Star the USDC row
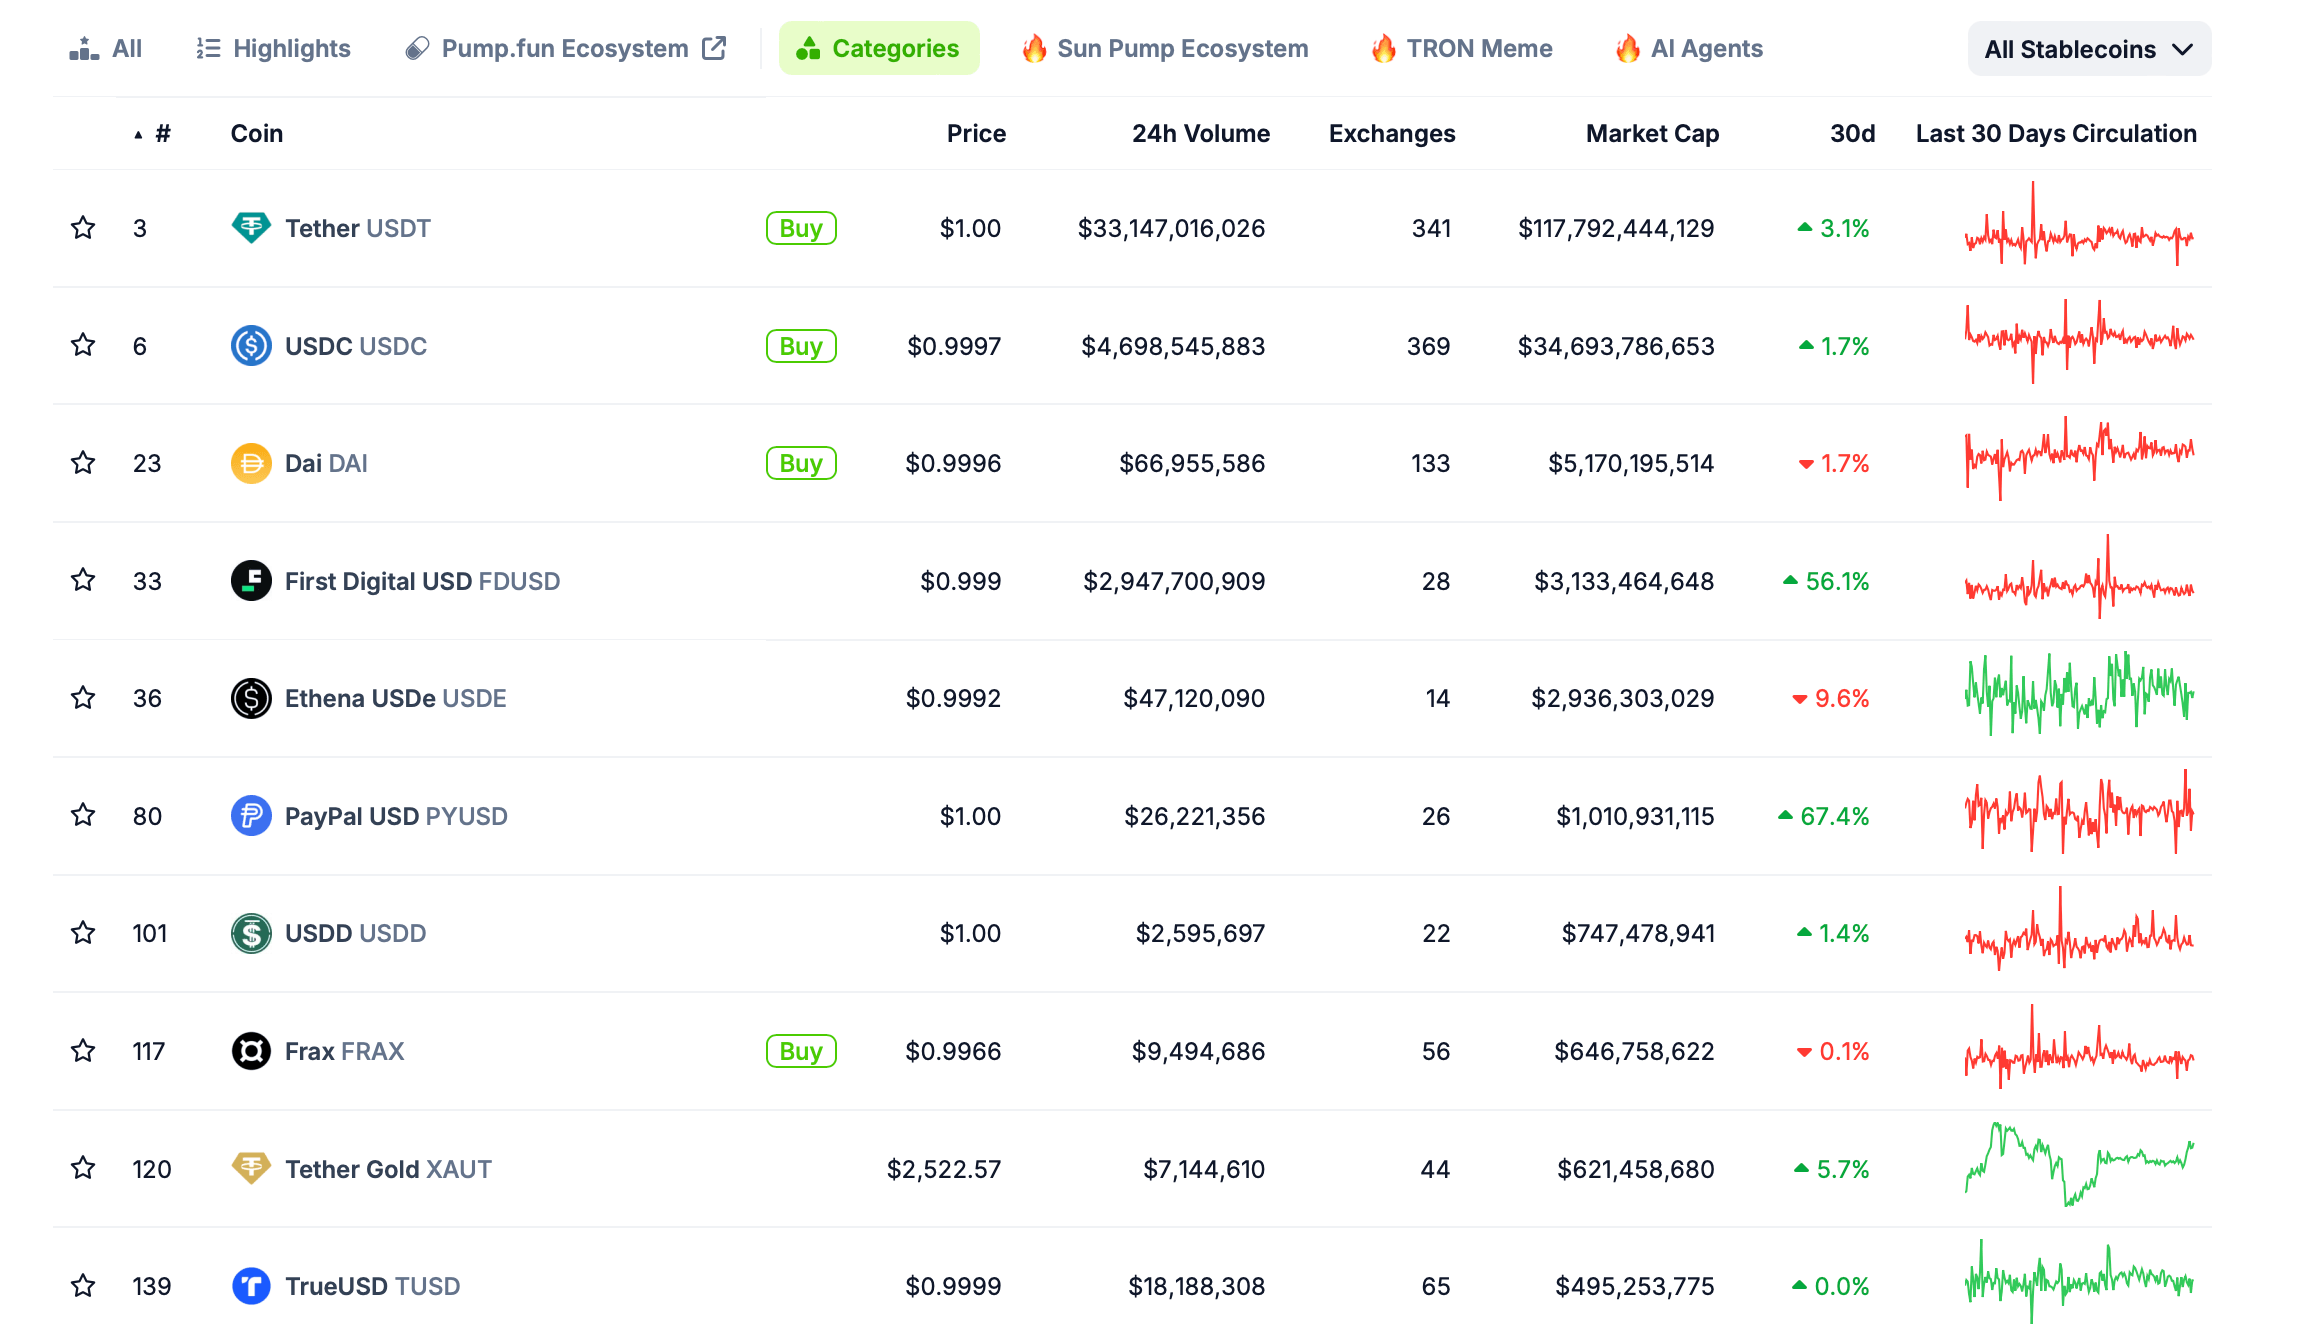 83,346
